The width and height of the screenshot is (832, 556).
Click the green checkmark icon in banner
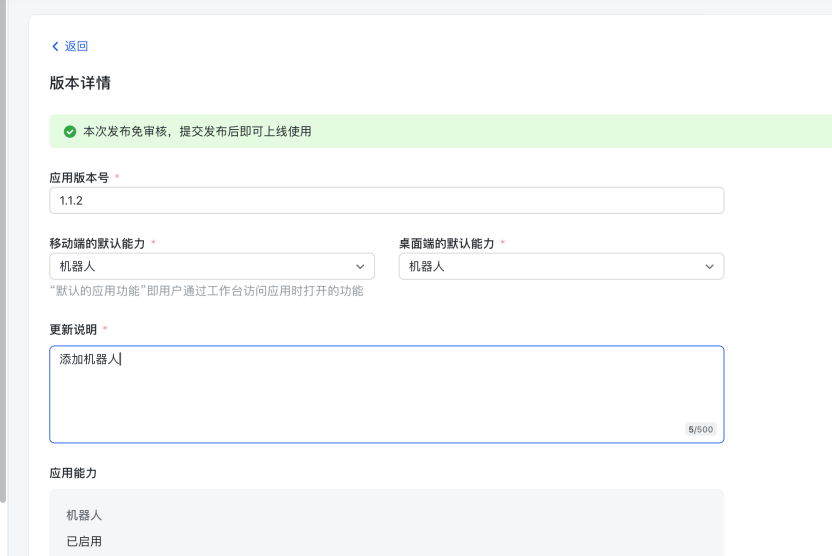point(70,132)
